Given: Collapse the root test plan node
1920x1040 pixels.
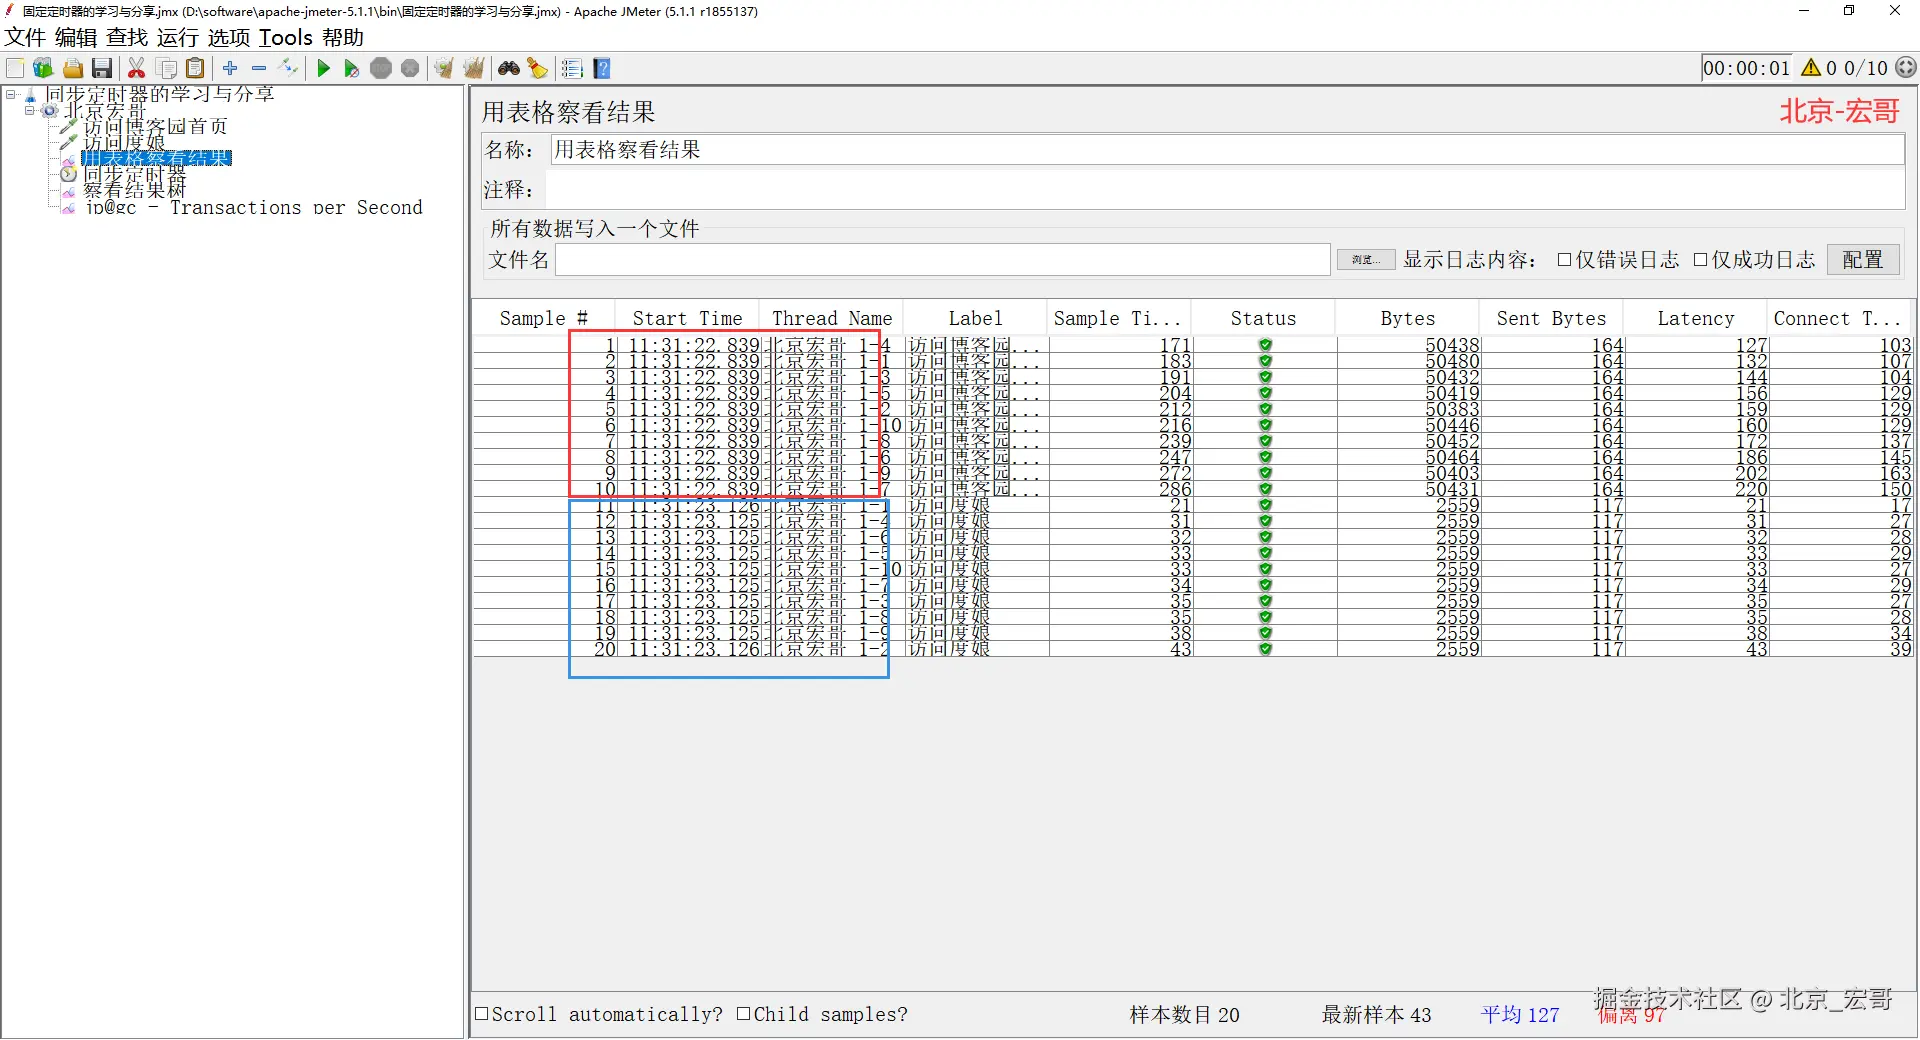Looking at the screenshot, I should coord(11,94).
